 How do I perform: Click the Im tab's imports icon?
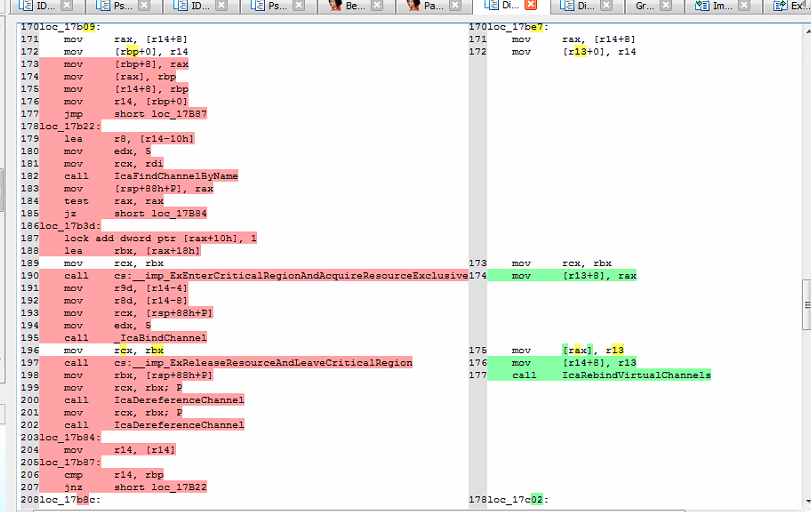click(702, 7)
